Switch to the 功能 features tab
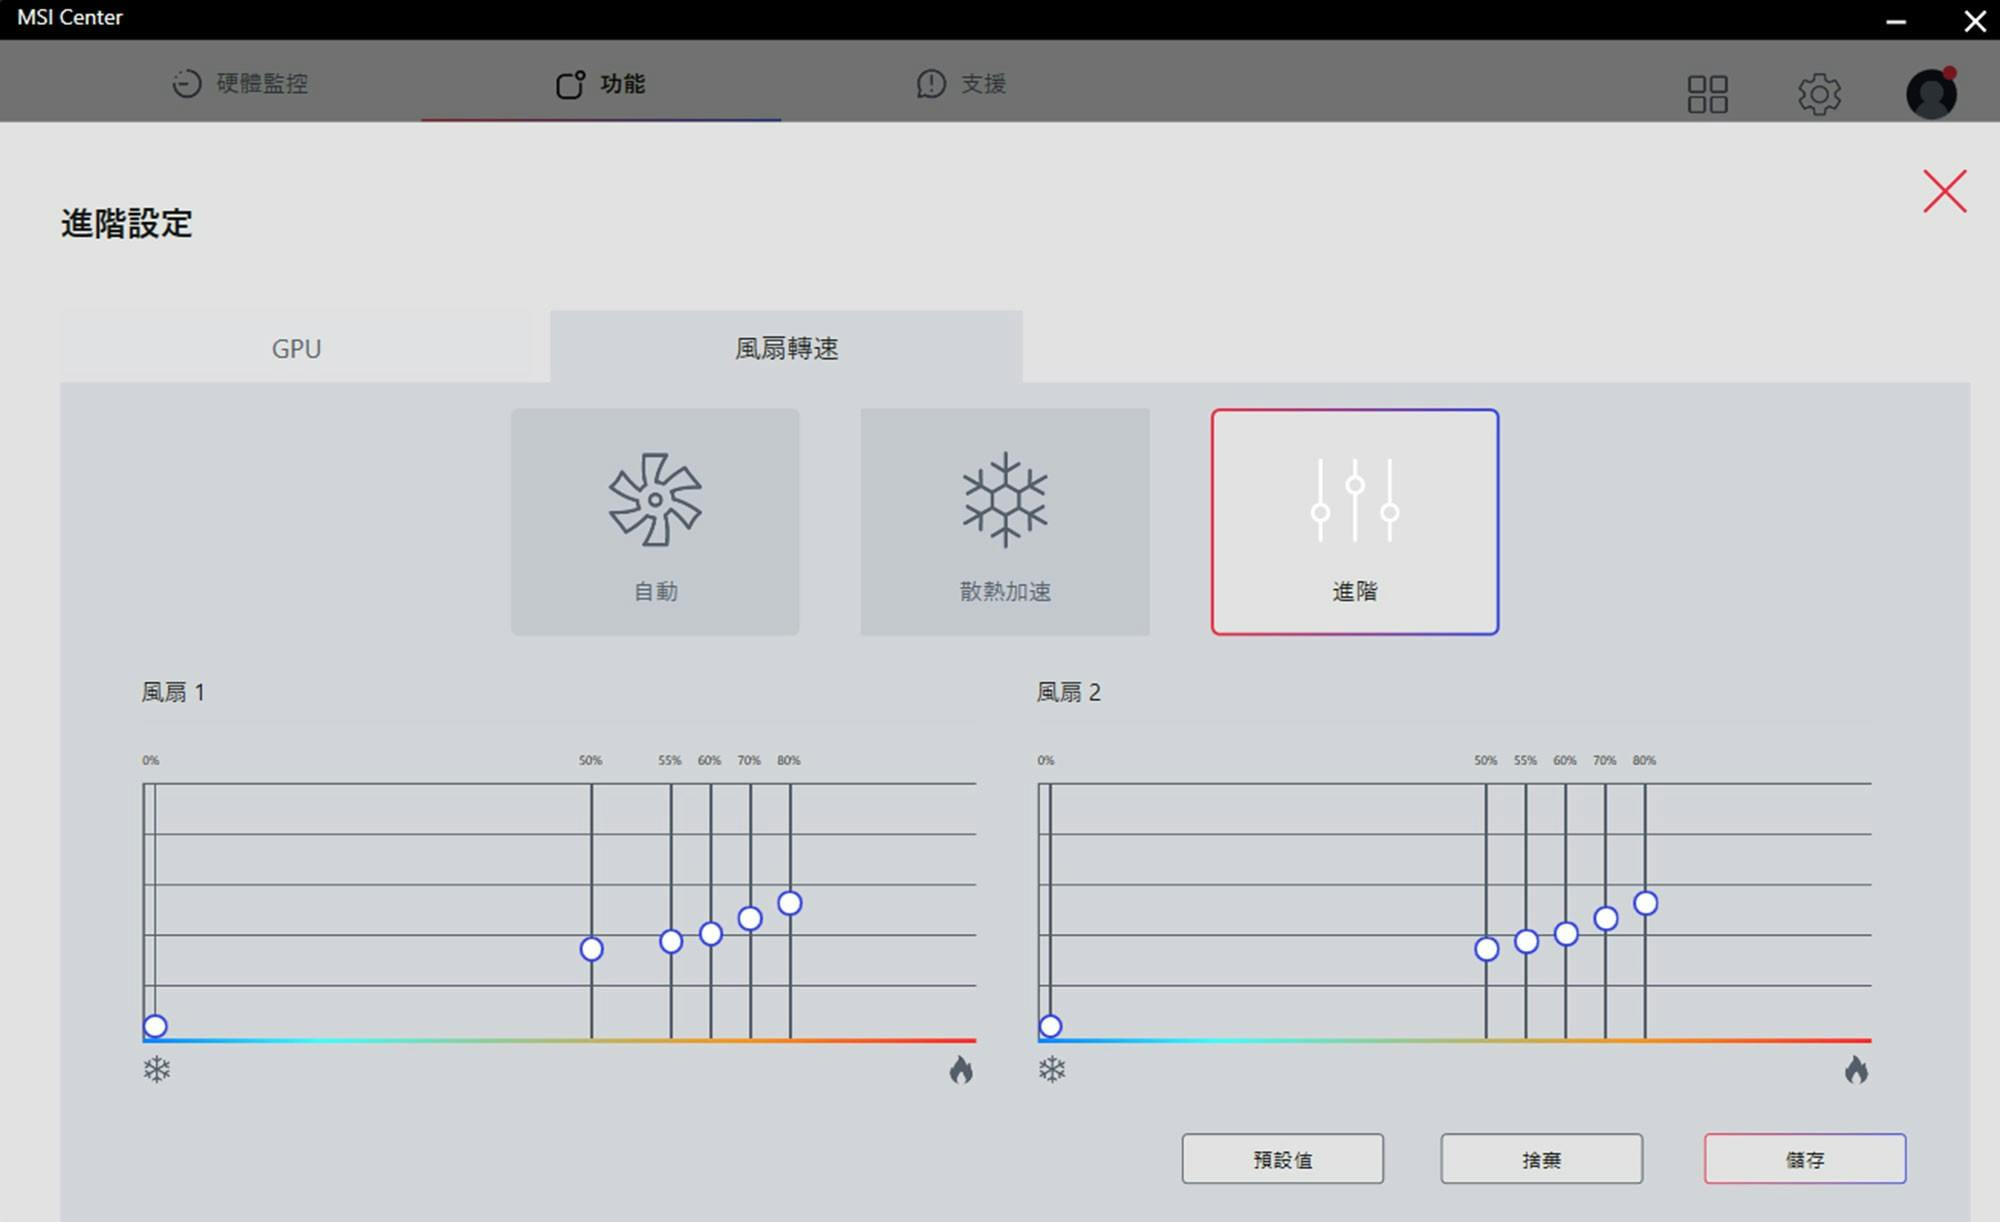 [x=600, y=83]
